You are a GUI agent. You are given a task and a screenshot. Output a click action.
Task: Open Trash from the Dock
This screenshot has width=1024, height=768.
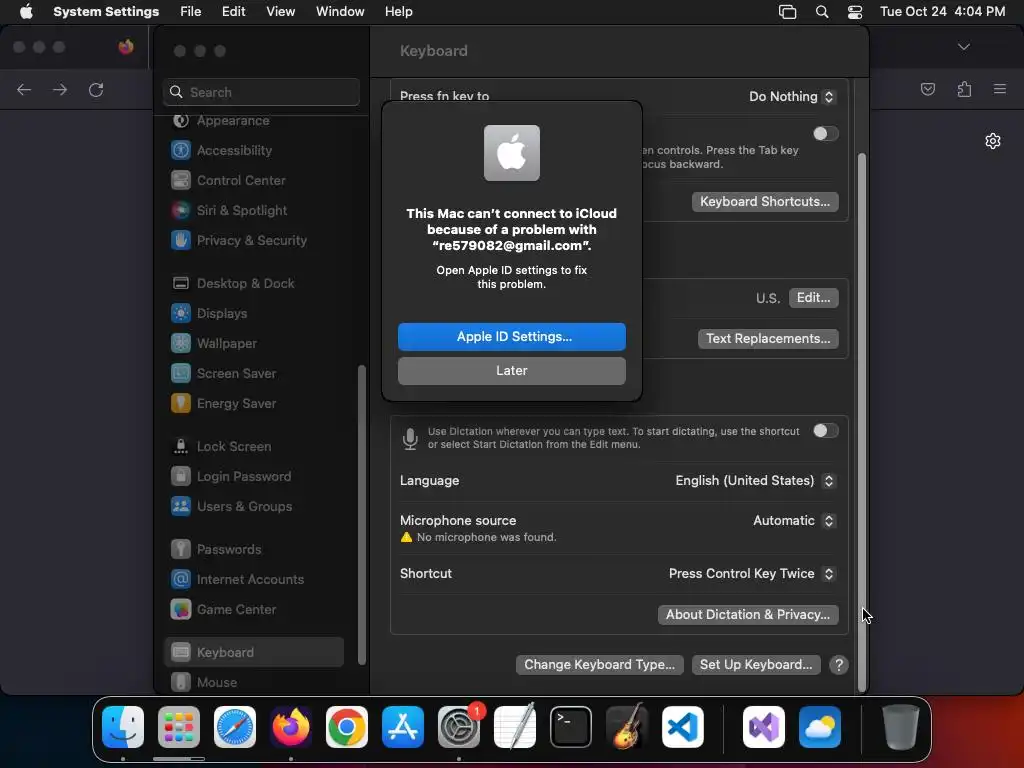coord(901,727)
